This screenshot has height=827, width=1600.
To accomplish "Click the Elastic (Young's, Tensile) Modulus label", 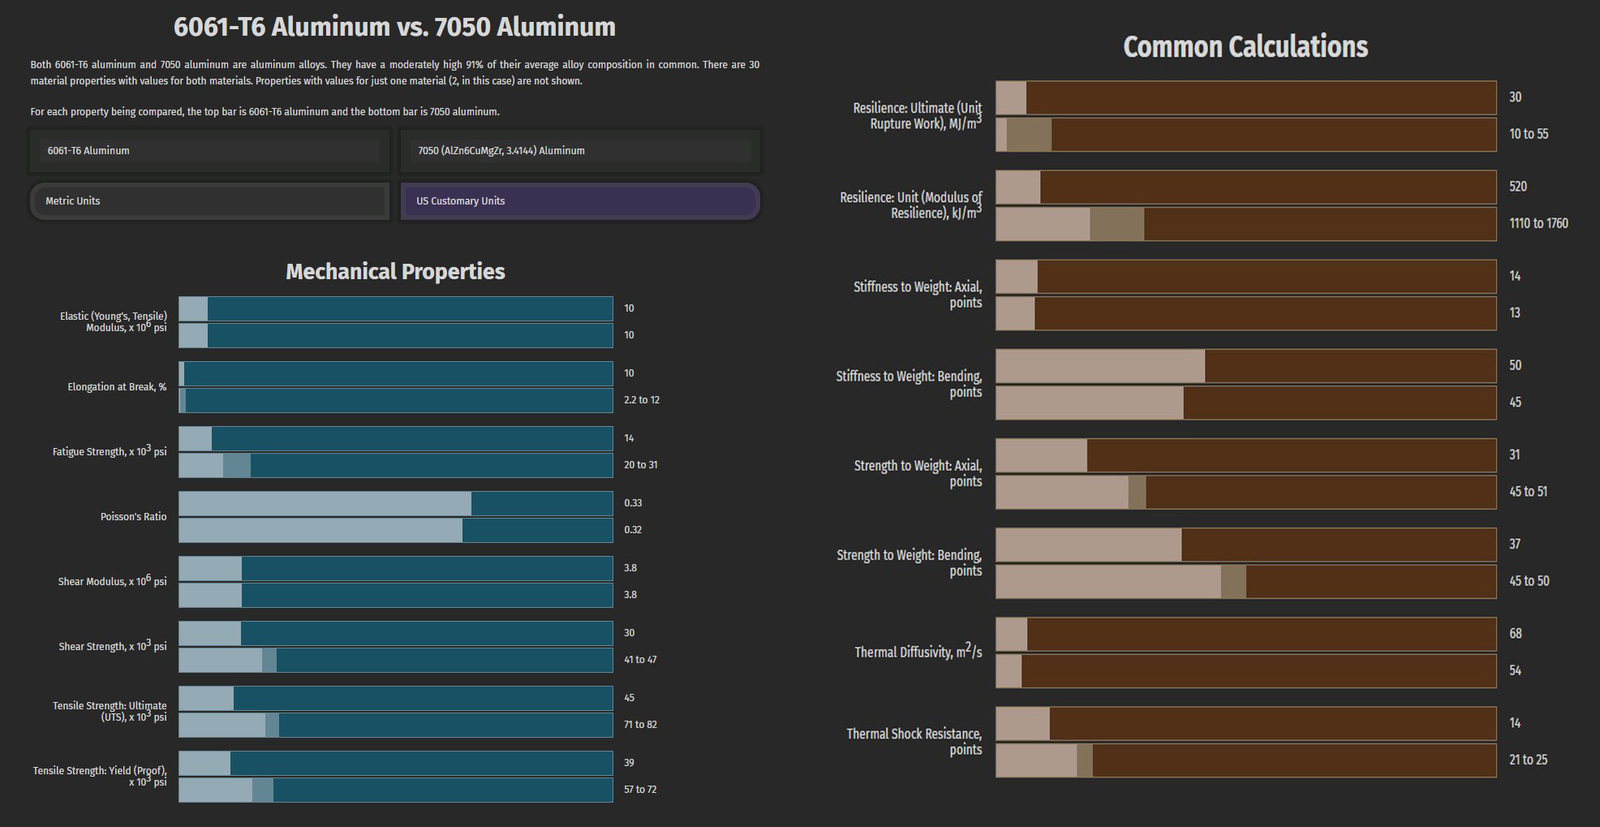I will (x=113, y=322).
